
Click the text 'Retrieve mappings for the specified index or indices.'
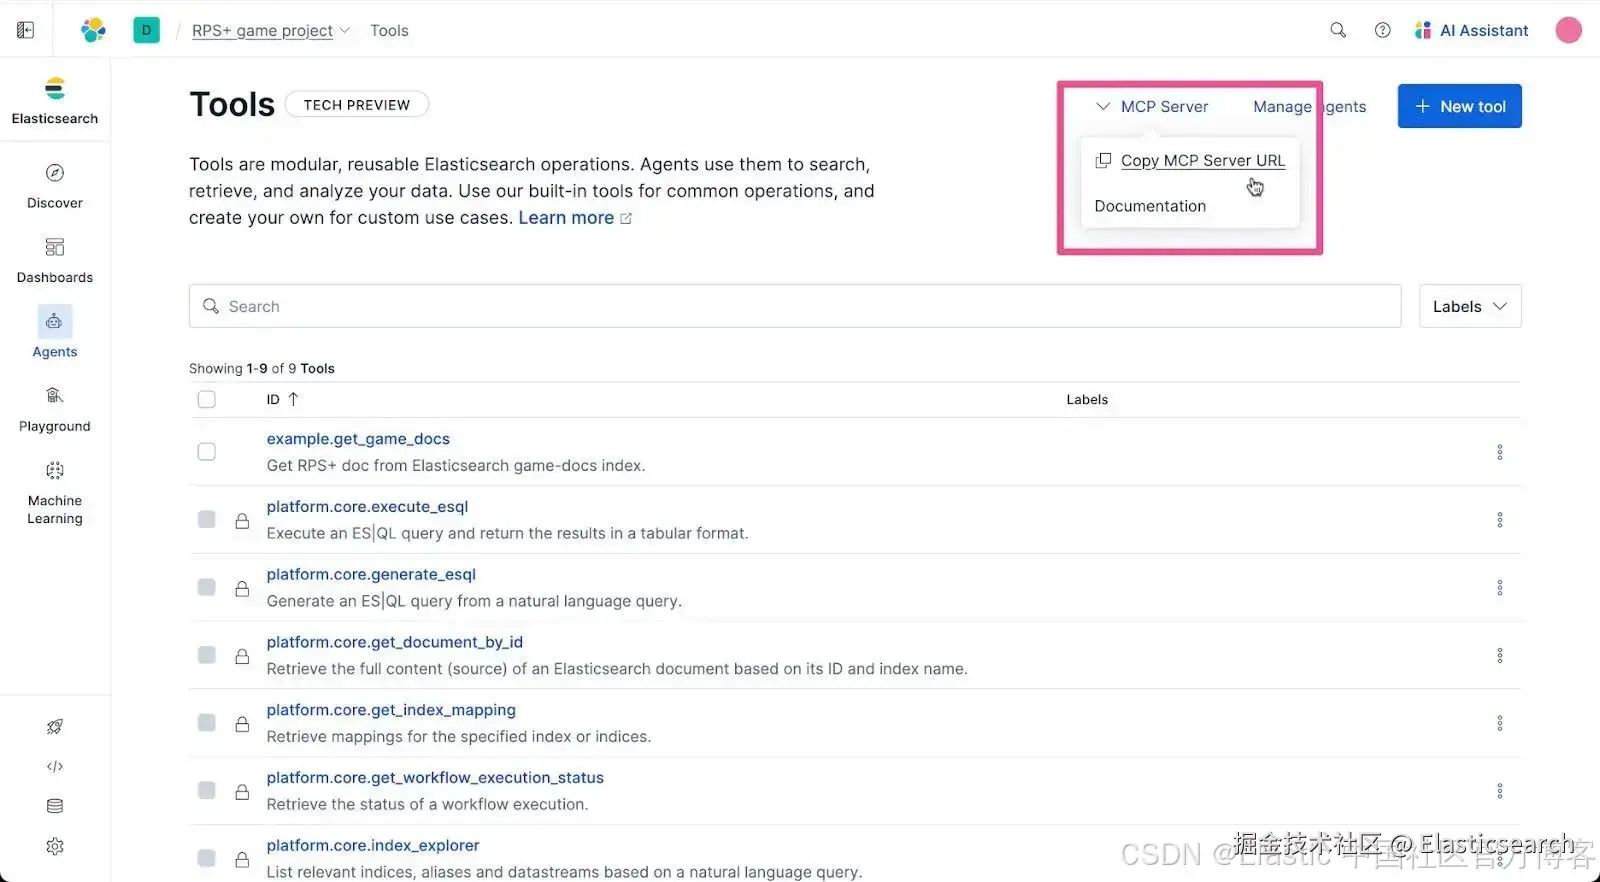tap(459, 736)
